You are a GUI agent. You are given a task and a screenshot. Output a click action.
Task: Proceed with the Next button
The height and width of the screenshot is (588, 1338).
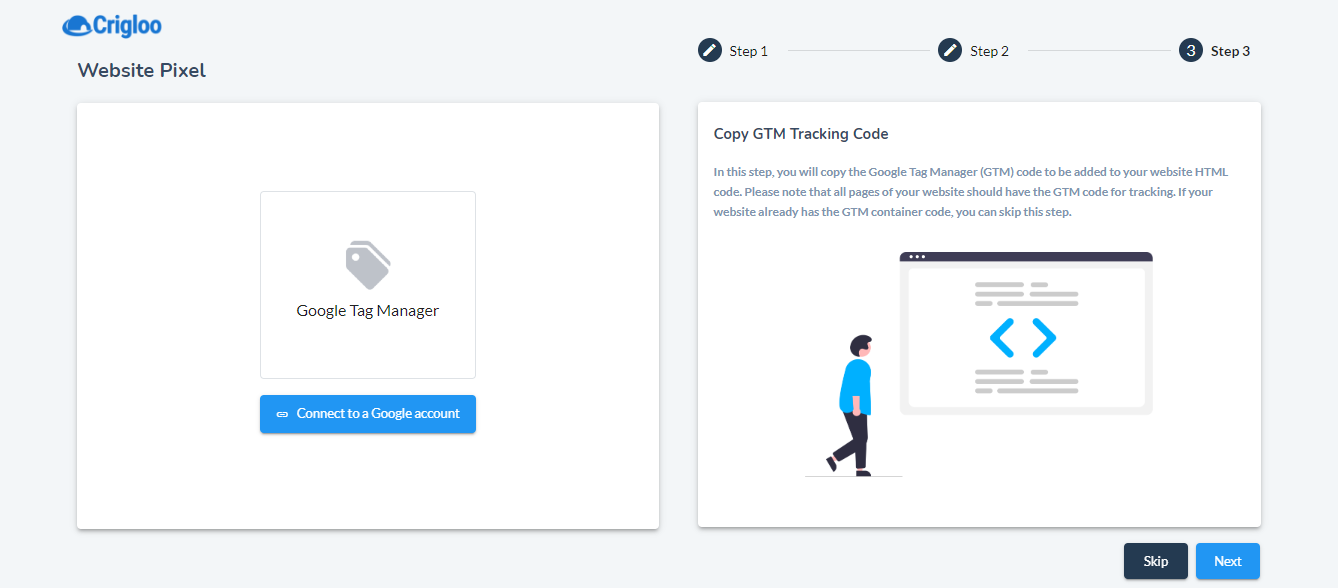tap(1228, 561)
